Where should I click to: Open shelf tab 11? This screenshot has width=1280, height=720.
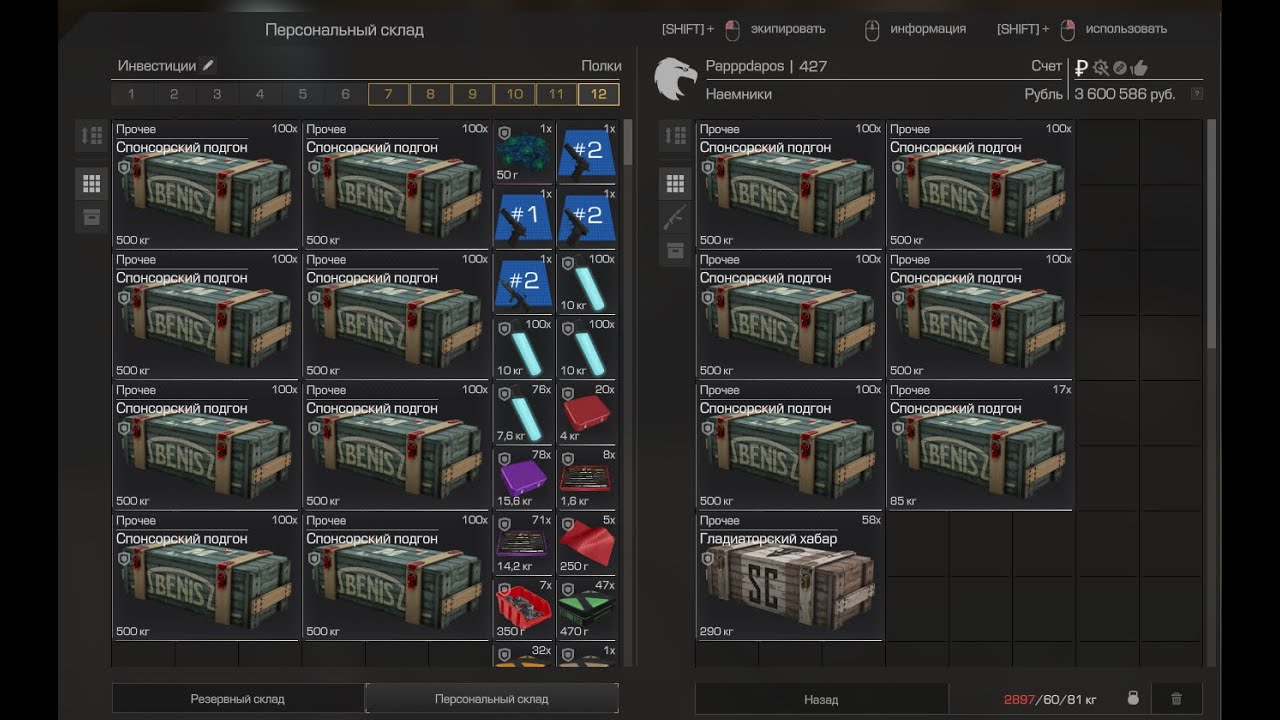556,94
